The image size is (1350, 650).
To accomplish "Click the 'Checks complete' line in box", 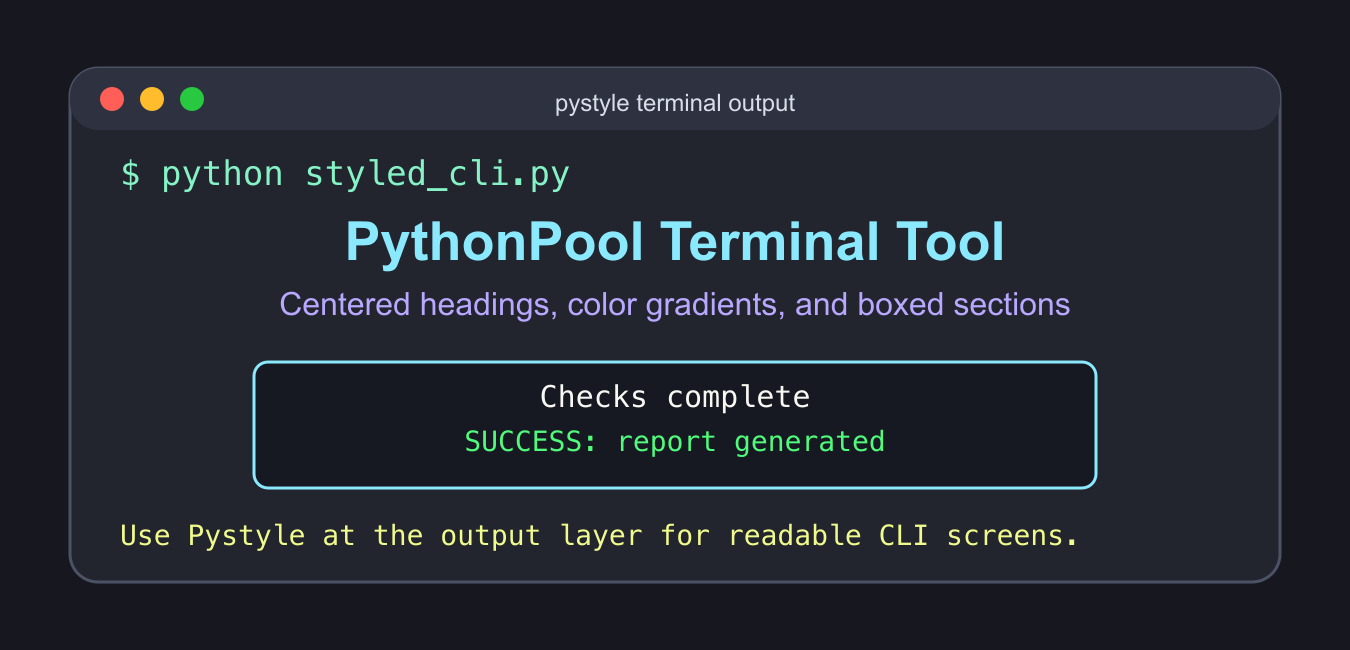I will tap(675, 397).
